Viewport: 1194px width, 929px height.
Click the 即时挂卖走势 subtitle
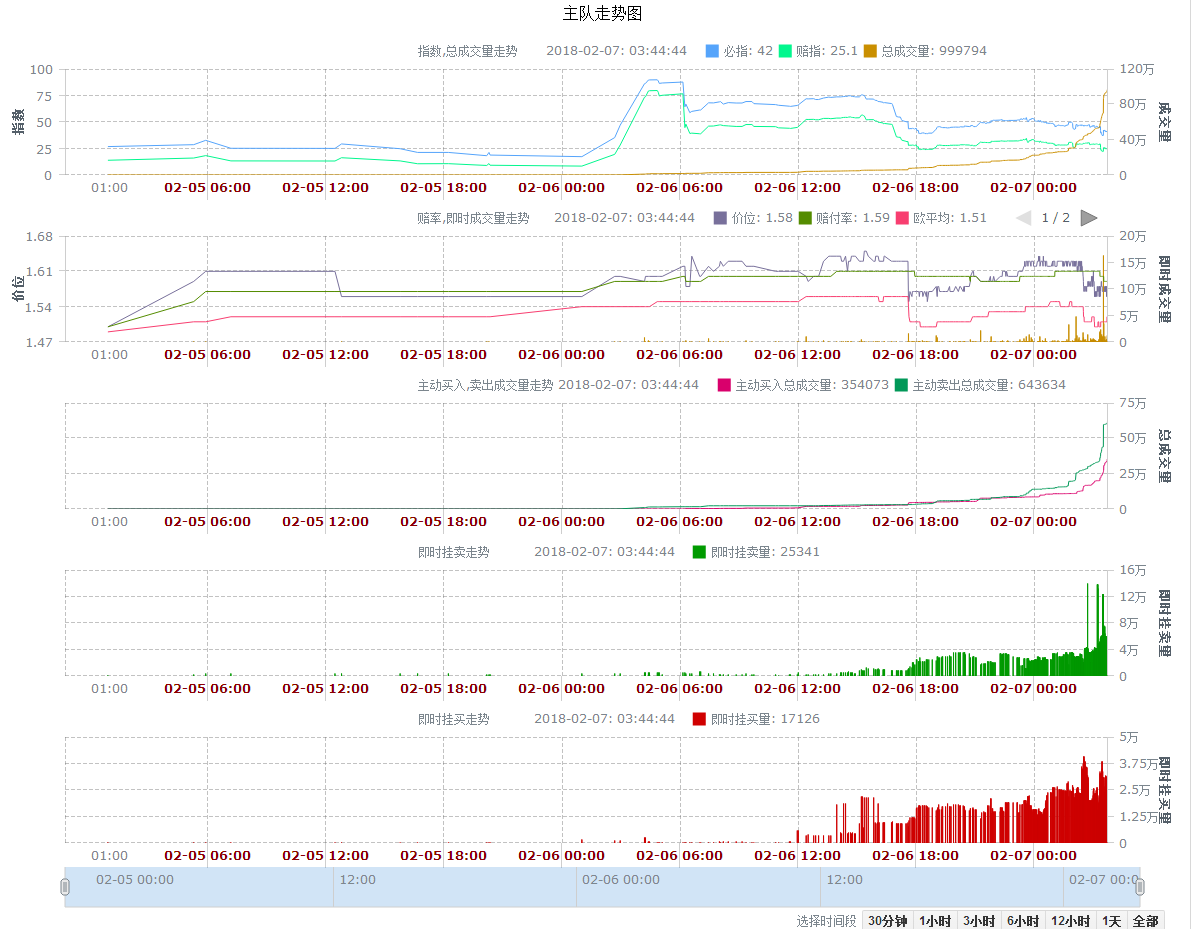click(454, 551)
